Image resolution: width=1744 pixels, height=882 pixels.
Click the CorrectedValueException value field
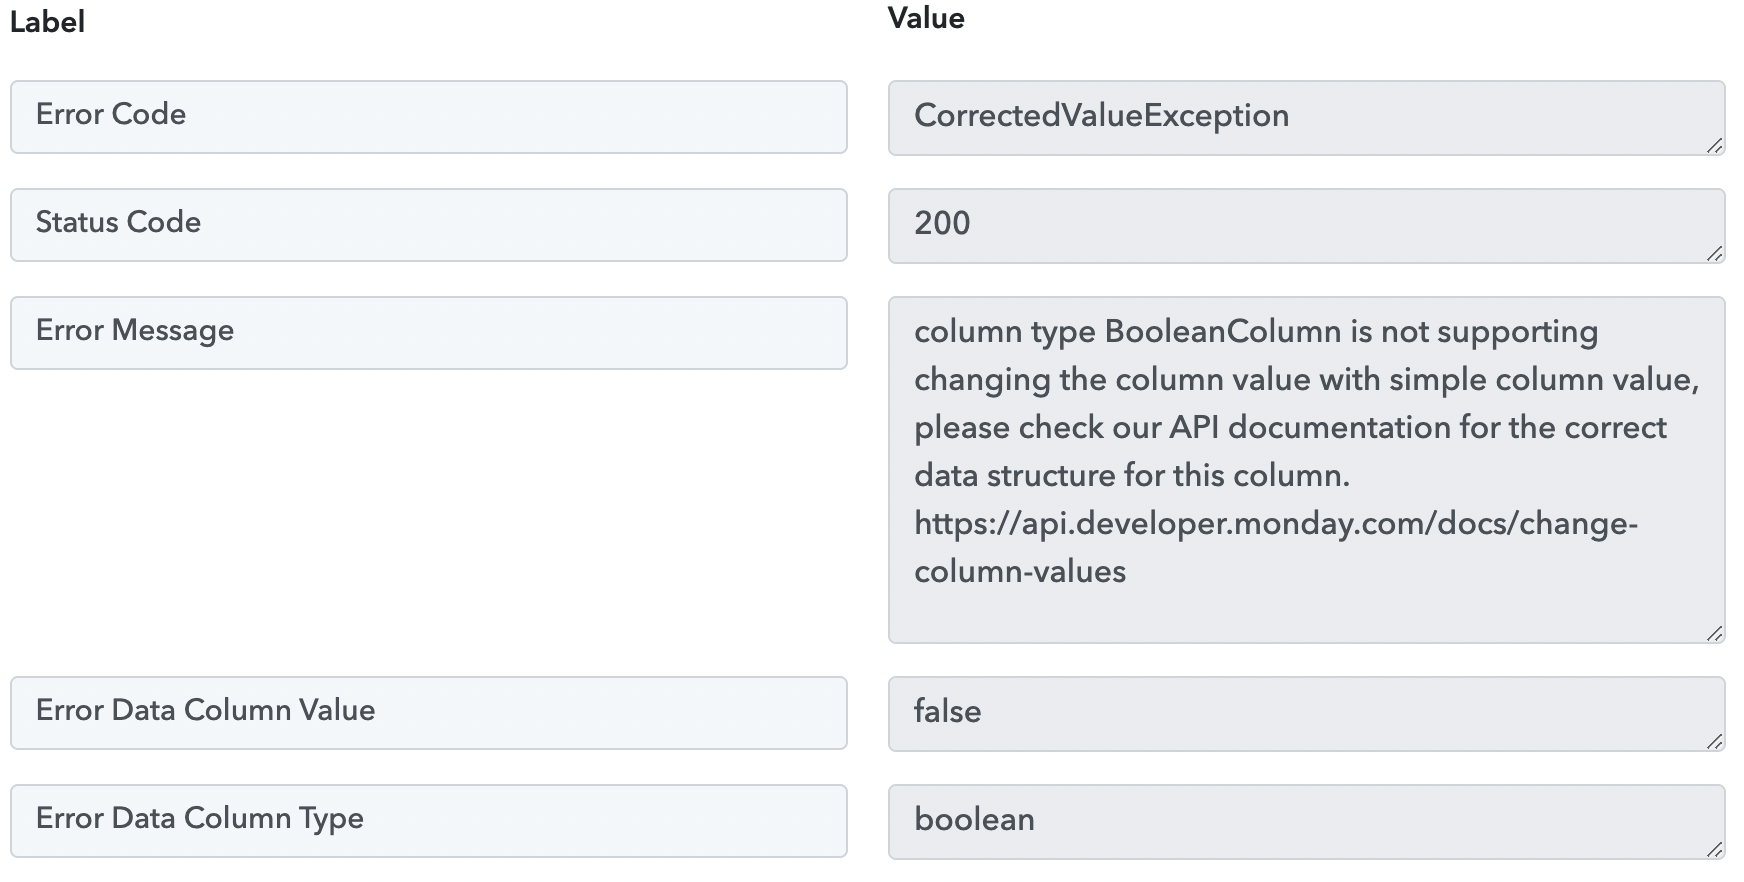(1306, 118)
